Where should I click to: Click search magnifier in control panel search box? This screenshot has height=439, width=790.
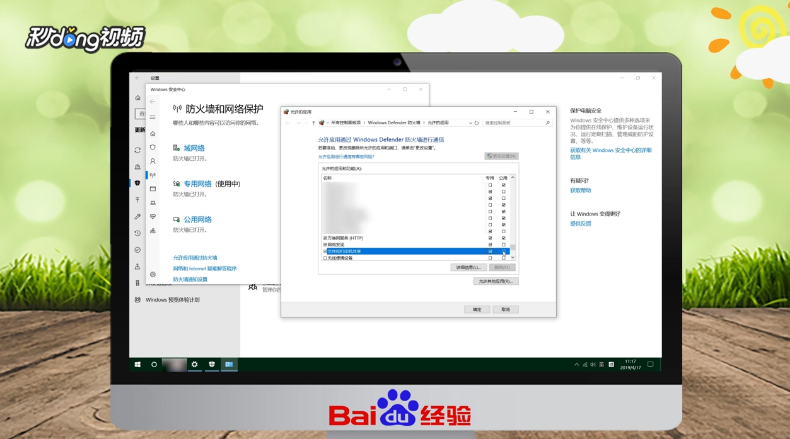coord(548,123)
